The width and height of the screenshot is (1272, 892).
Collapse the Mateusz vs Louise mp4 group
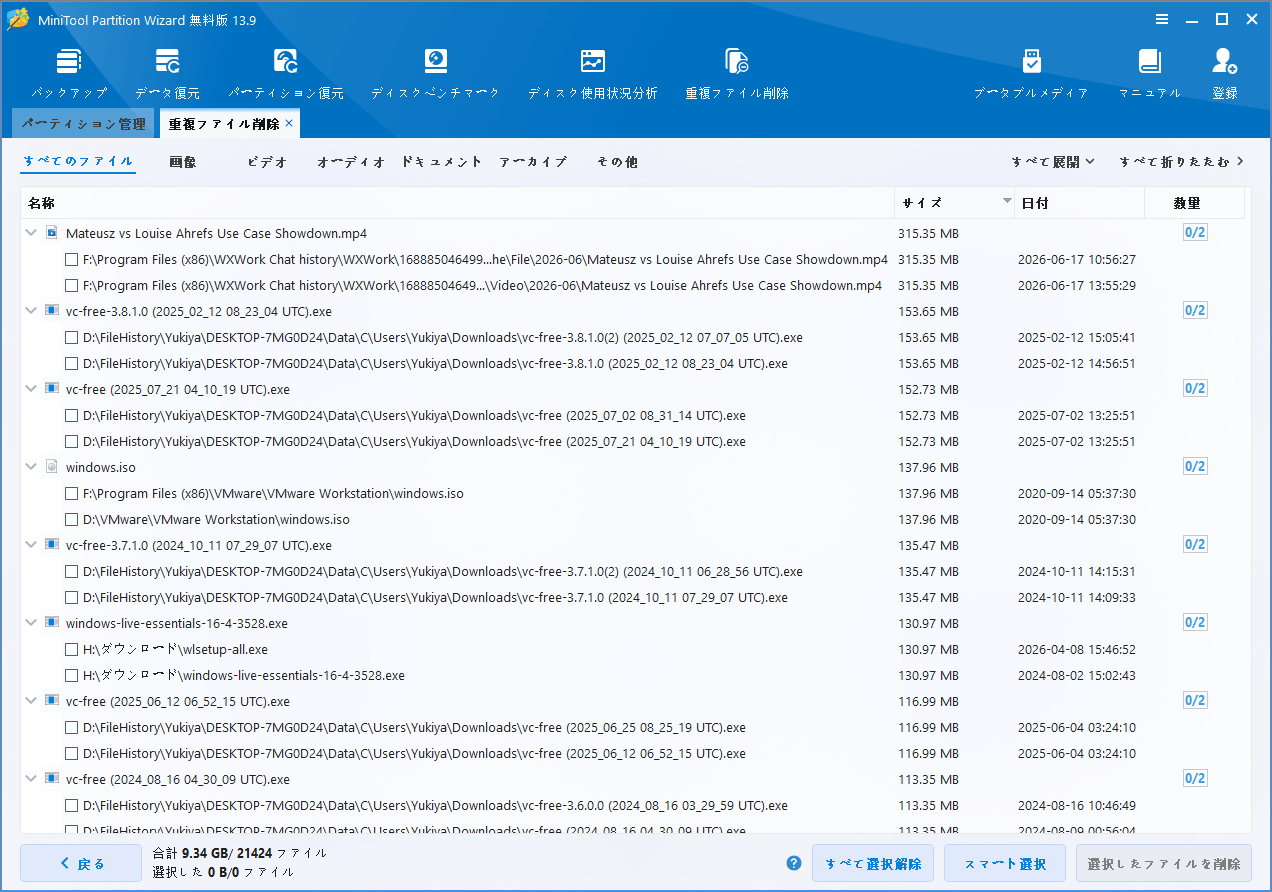pyautogui.click(x=31, y=233)
